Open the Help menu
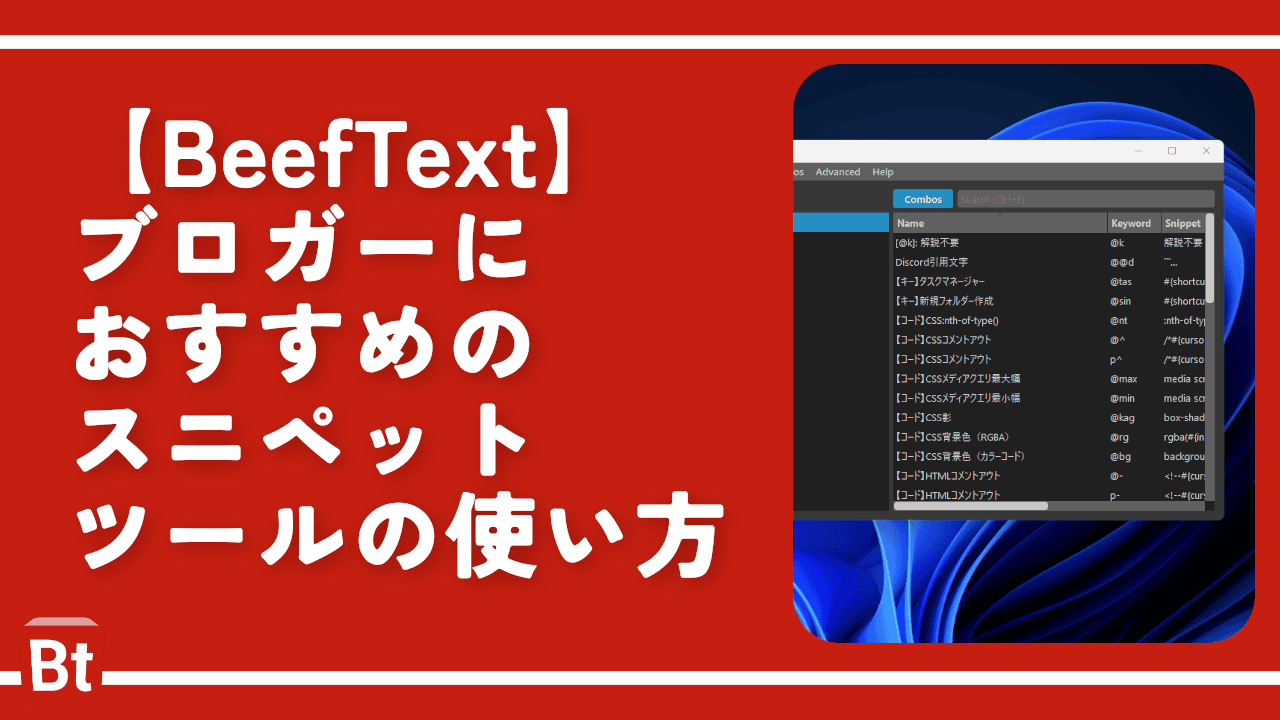 pyautogui.click(x=882, y=172)
